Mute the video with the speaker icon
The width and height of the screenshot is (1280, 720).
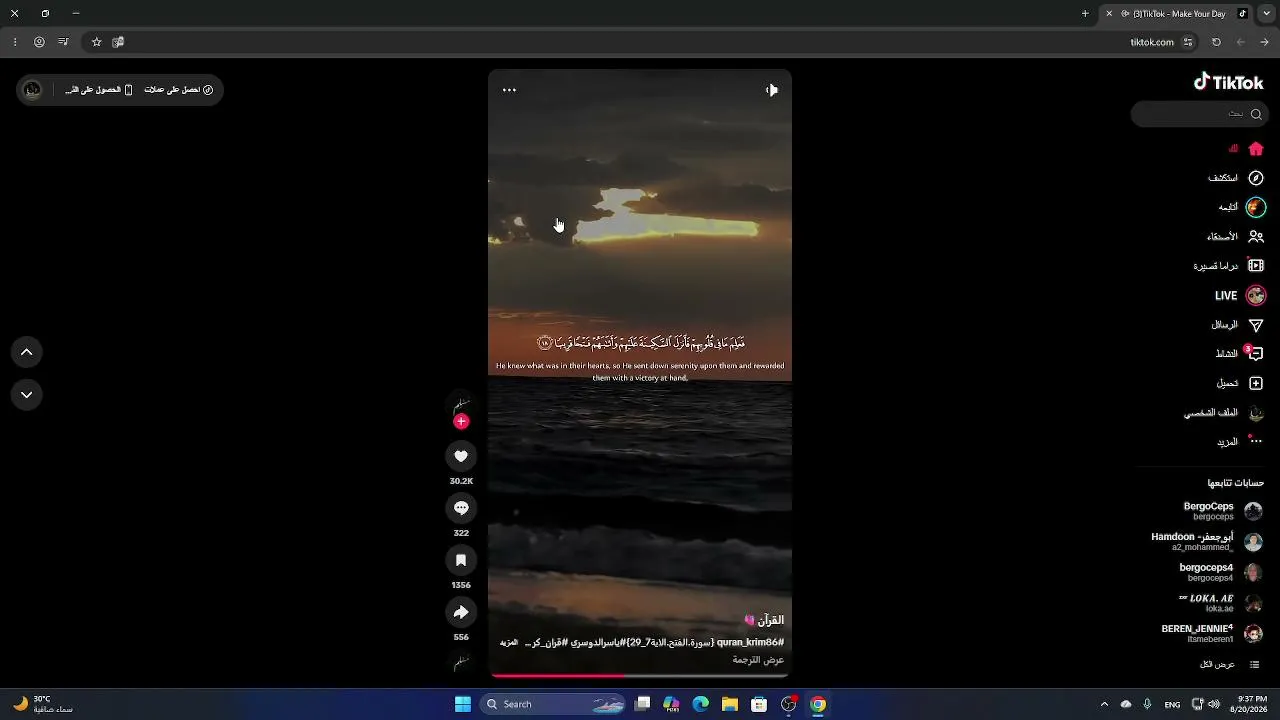[771, 90]
